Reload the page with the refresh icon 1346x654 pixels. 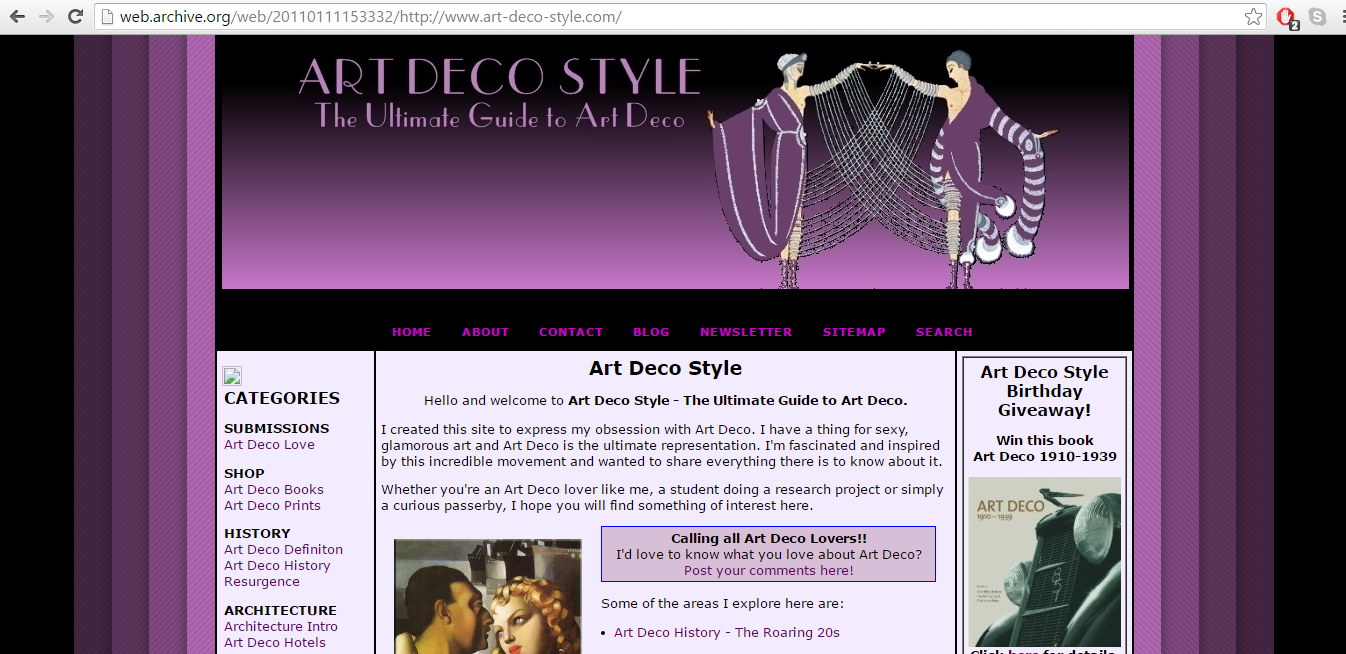coord(76,17)
